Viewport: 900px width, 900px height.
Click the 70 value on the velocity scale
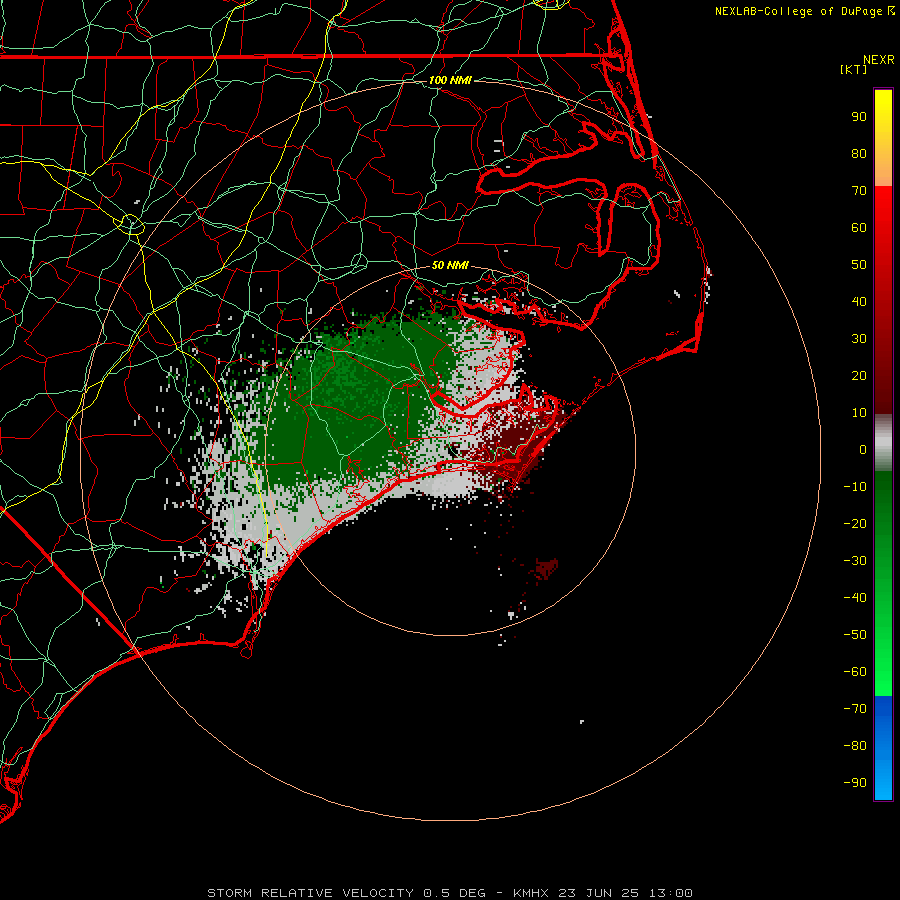pyautogui.click(x=859, y=191)
